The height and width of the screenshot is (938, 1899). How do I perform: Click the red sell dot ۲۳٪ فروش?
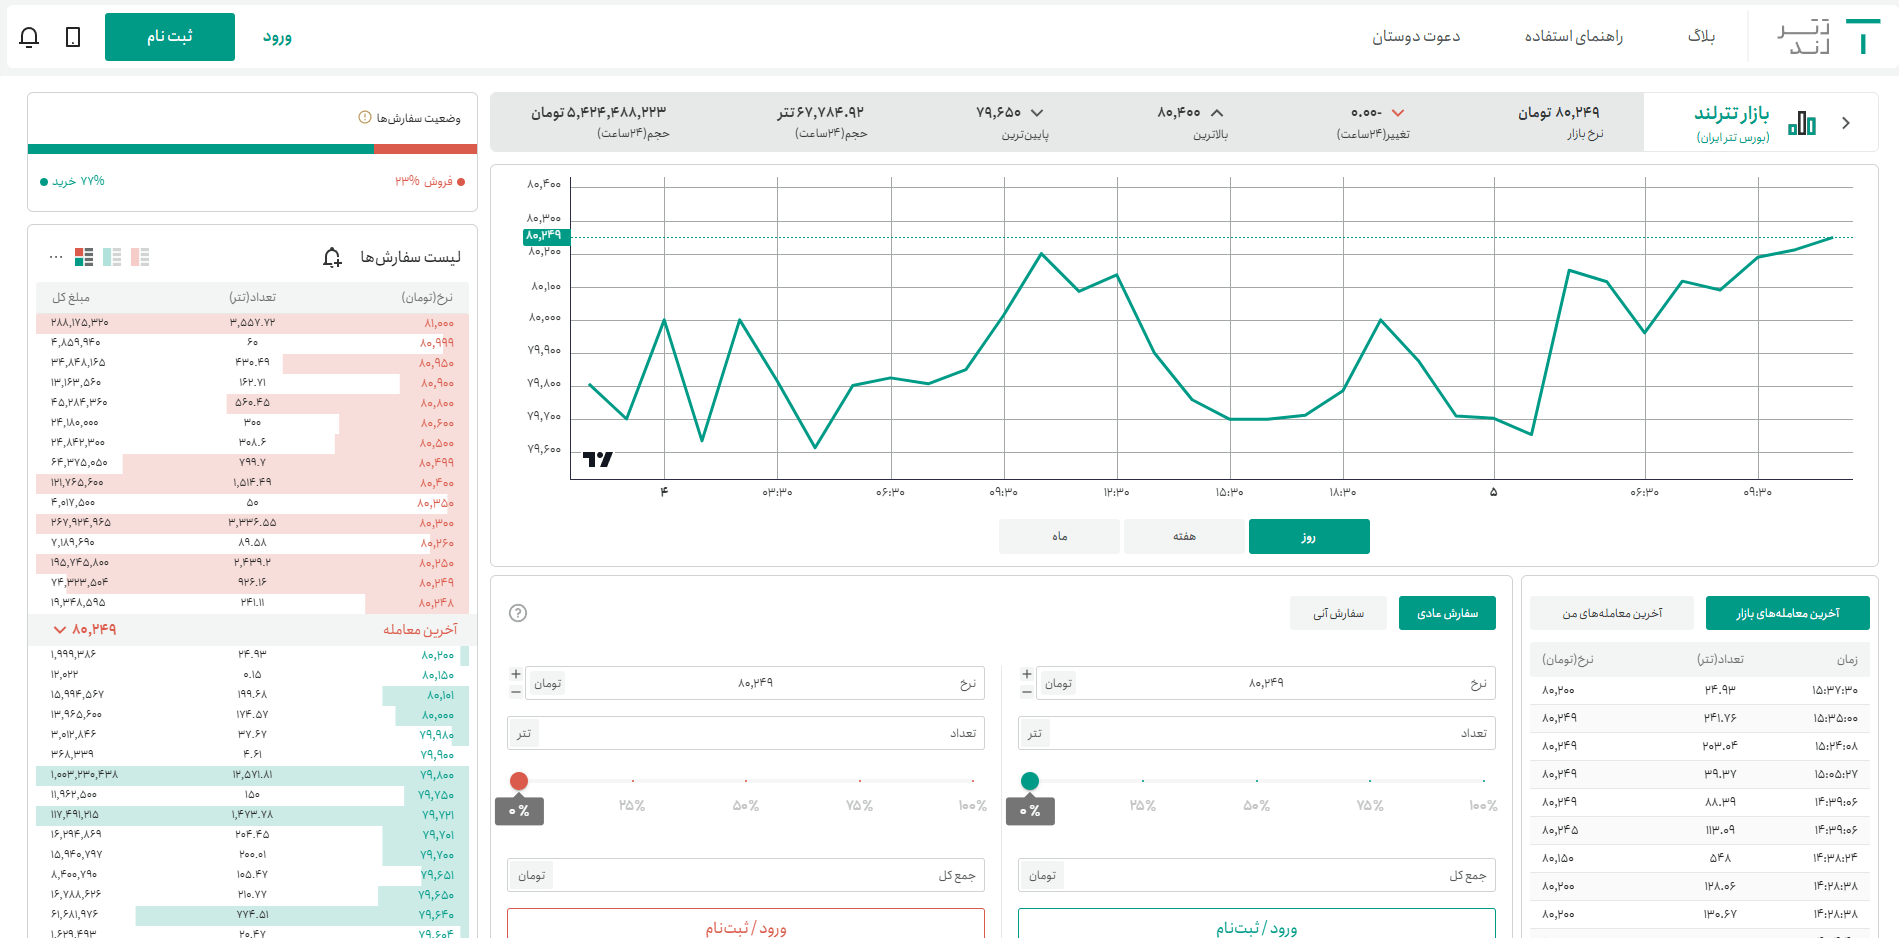[x=460, y=182]
